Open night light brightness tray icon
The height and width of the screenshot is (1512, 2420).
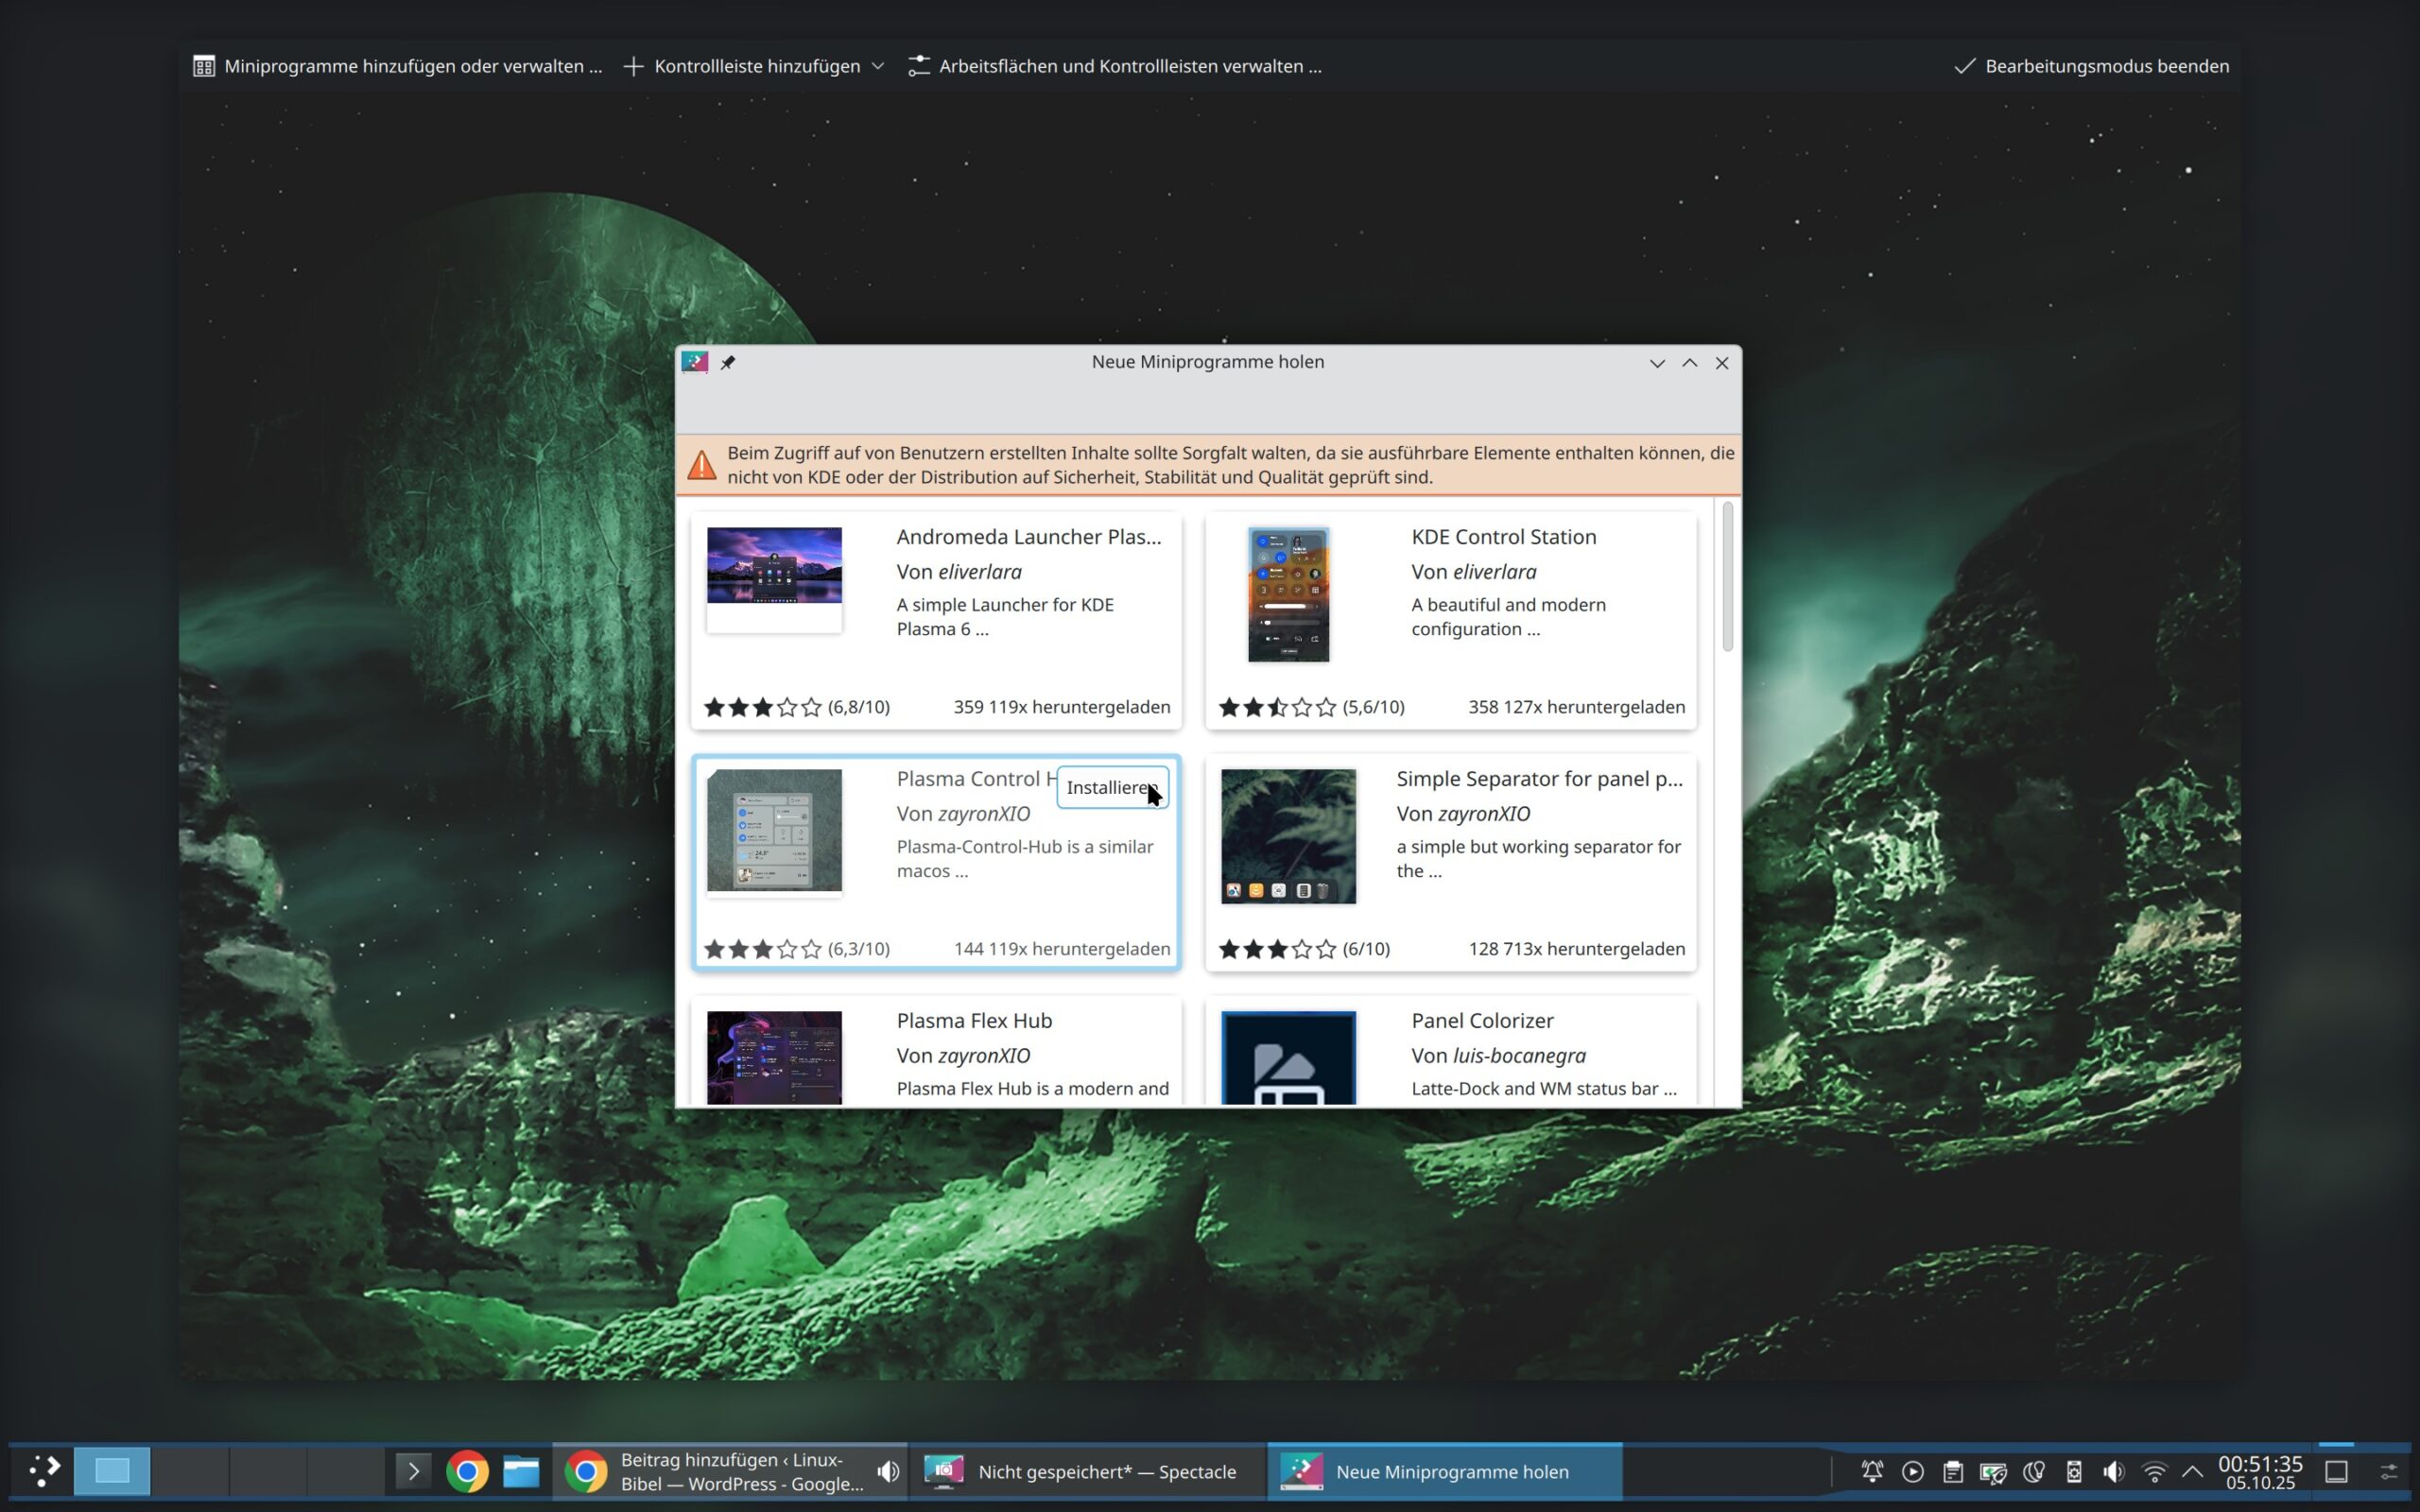(2033, 1471)
